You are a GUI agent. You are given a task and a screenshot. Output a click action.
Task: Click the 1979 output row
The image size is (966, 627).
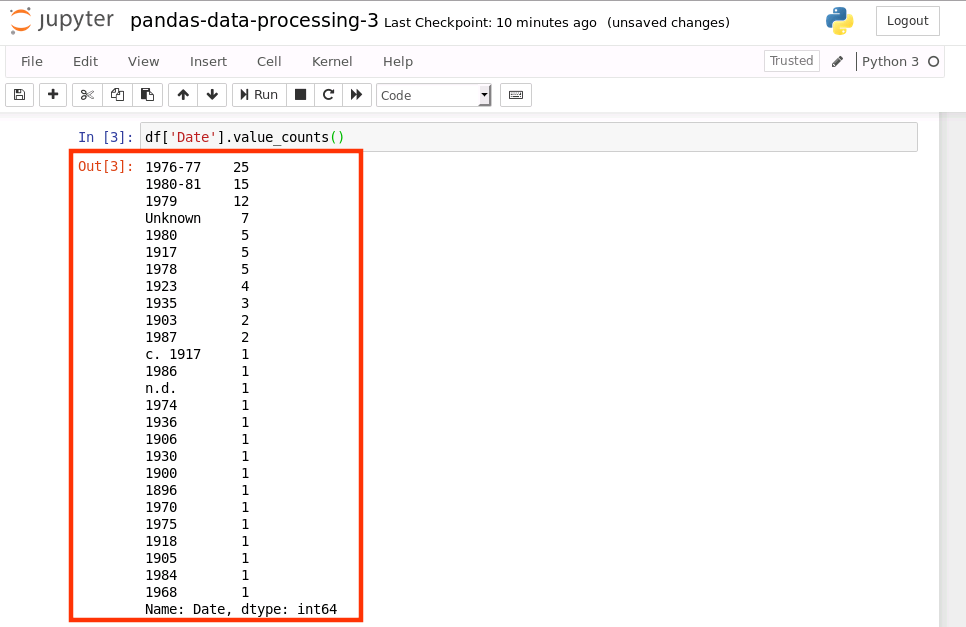197,201
